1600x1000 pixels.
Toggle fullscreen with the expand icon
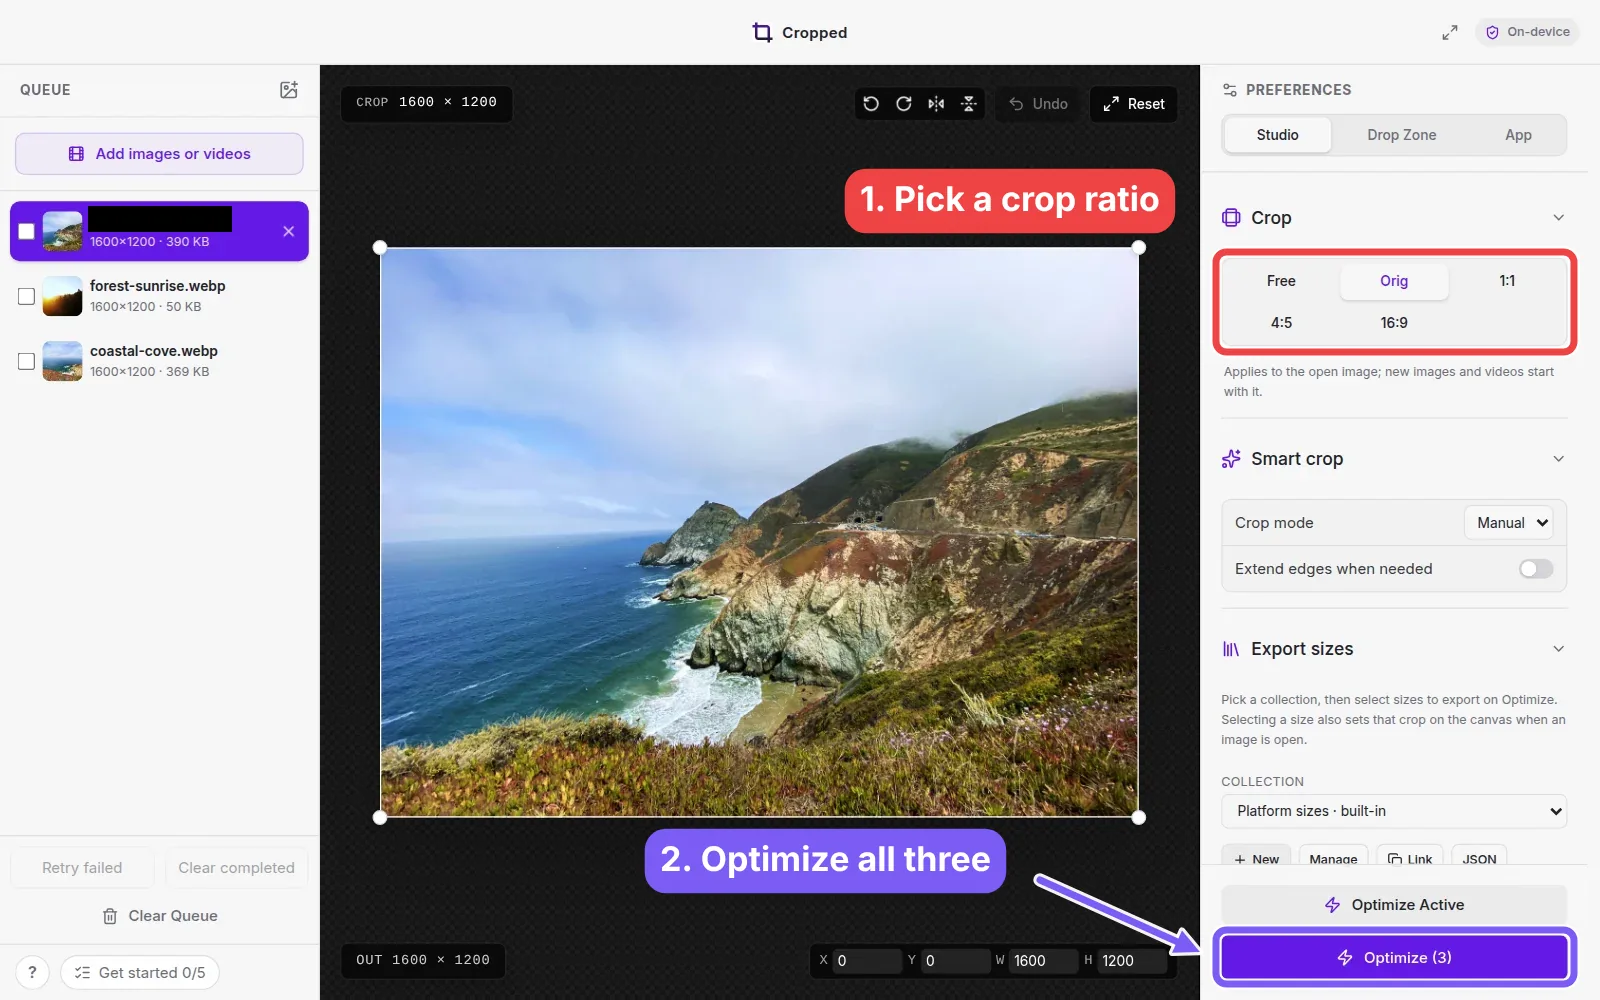coord(1450,32)
